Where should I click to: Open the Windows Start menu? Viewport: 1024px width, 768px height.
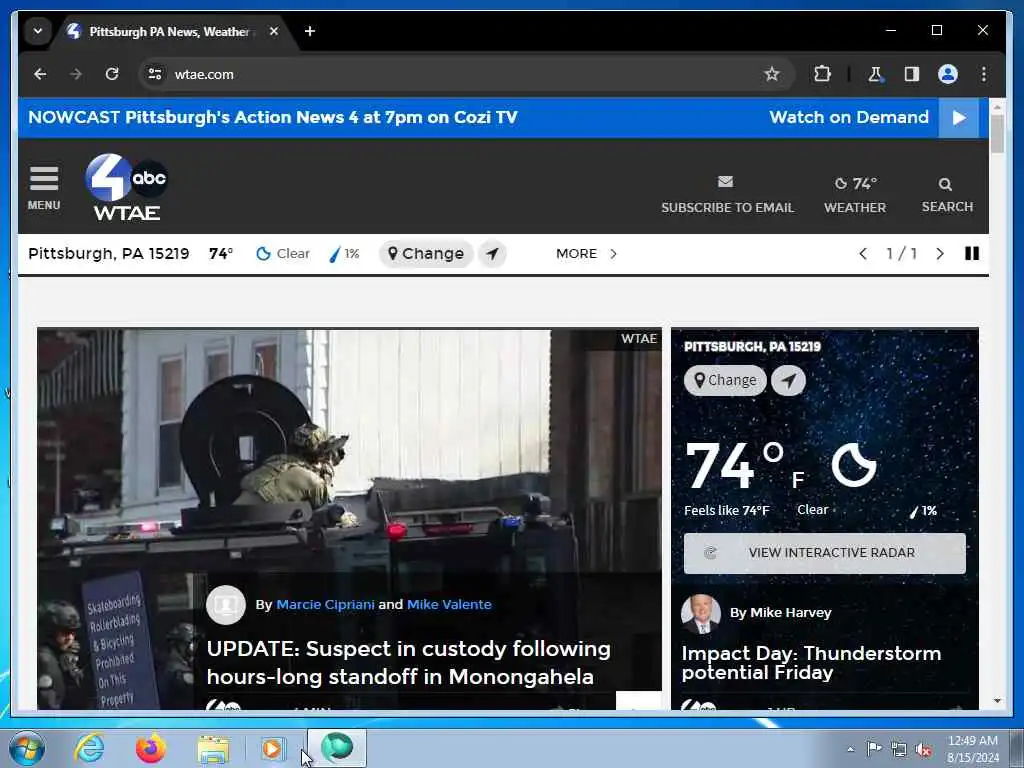click(26, 748)
